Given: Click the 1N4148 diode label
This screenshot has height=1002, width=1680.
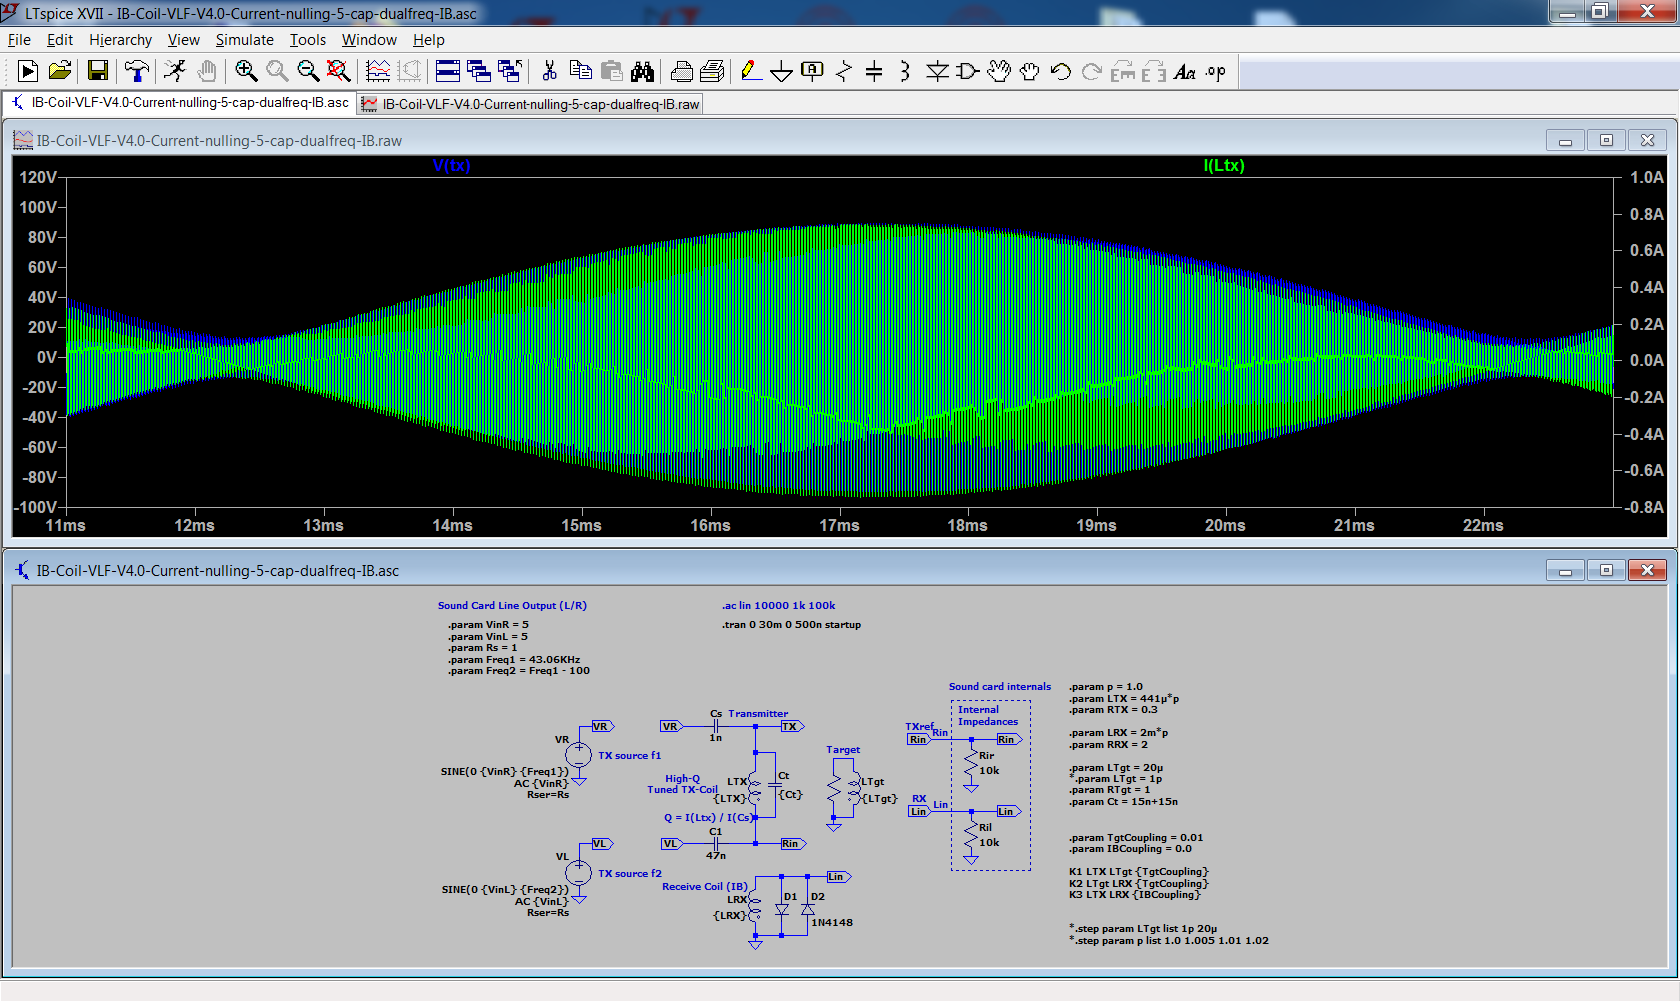Looking at the screenshot, I should tap(832, 923).
